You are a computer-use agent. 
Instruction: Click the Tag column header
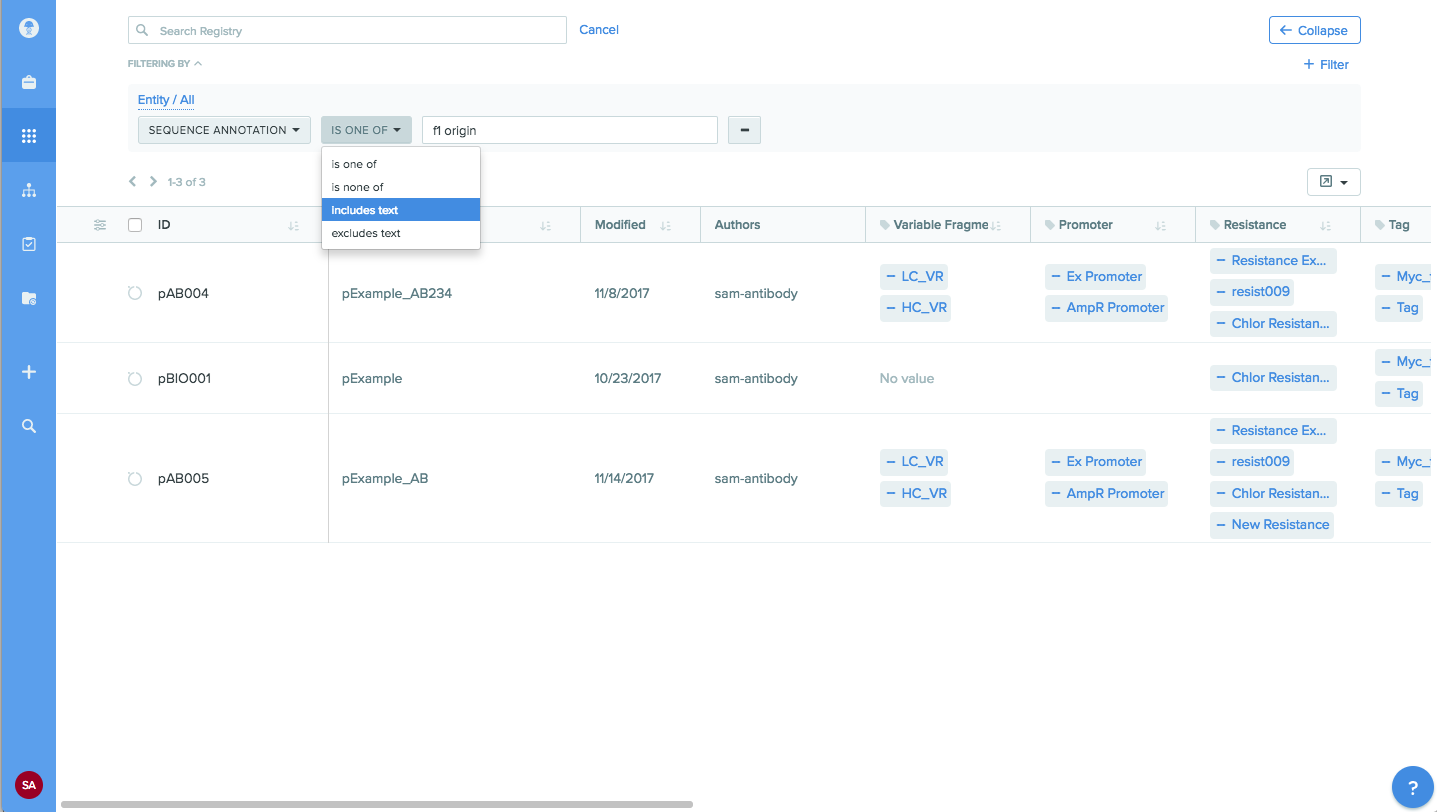click(1399, 225)
